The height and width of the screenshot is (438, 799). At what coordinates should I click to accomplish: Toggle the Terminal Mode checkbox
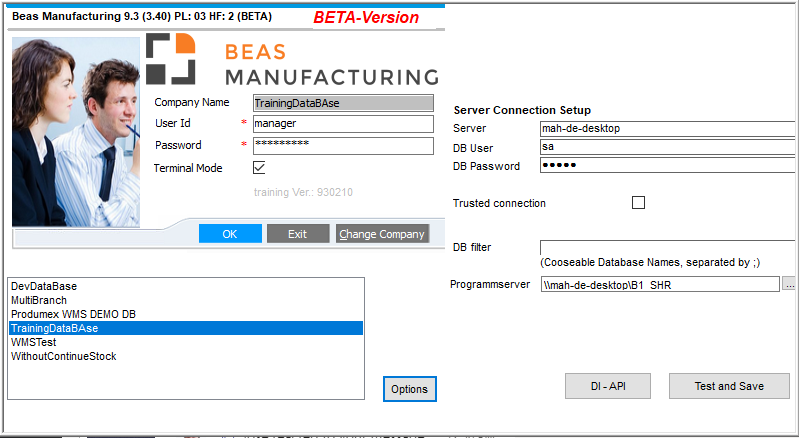pos(259,168)
